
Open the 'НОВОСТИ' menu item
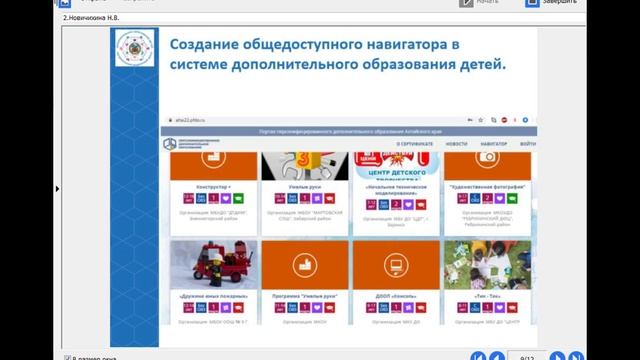coord(456,144)
